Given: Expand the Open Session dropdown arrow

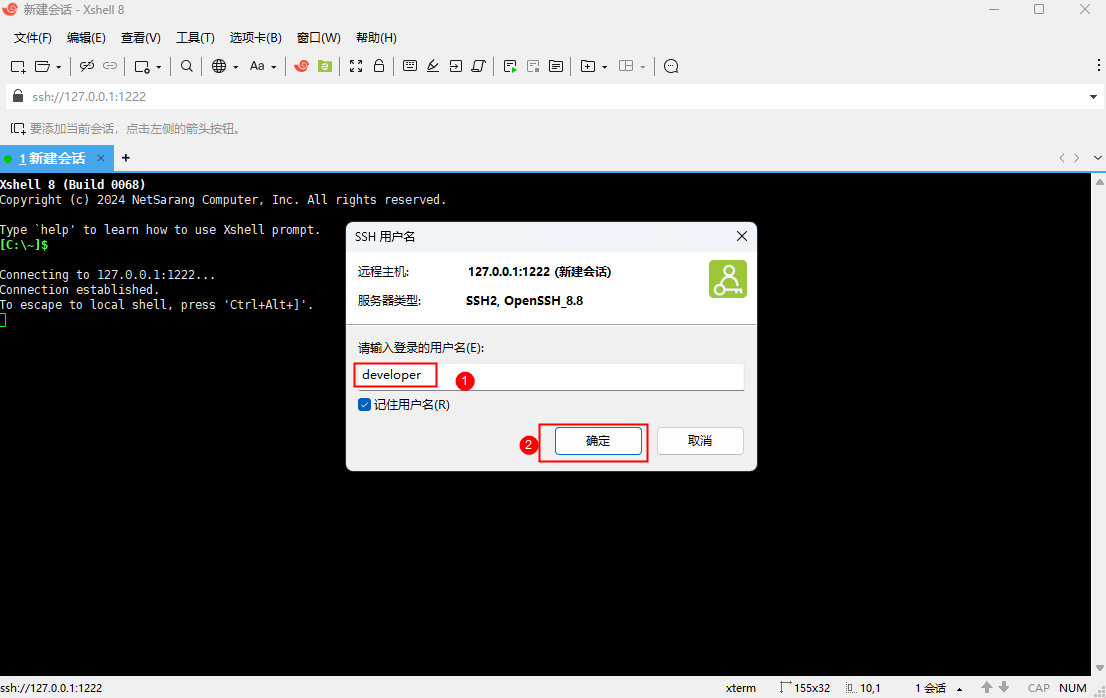Looking at the screenshot, I should (59, 67).
